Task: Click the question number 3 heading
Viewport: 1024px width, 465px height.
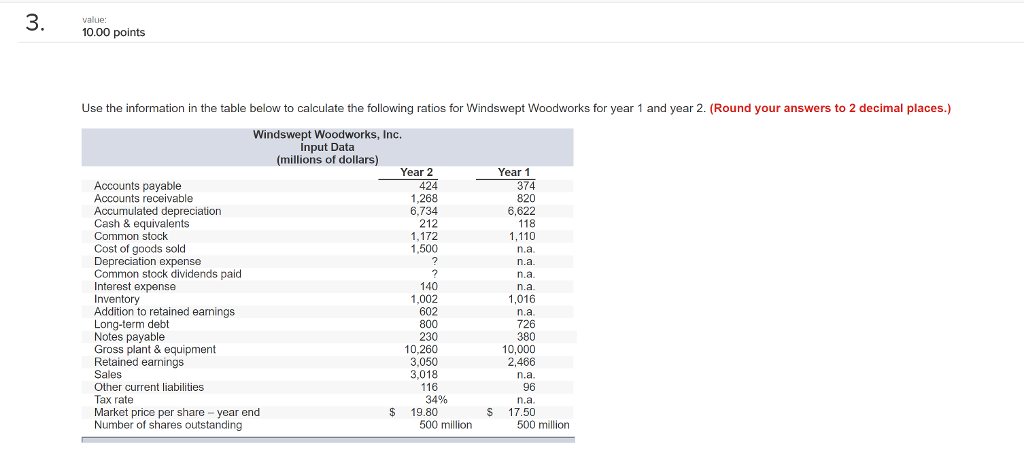Action: (x=36, y=22)
